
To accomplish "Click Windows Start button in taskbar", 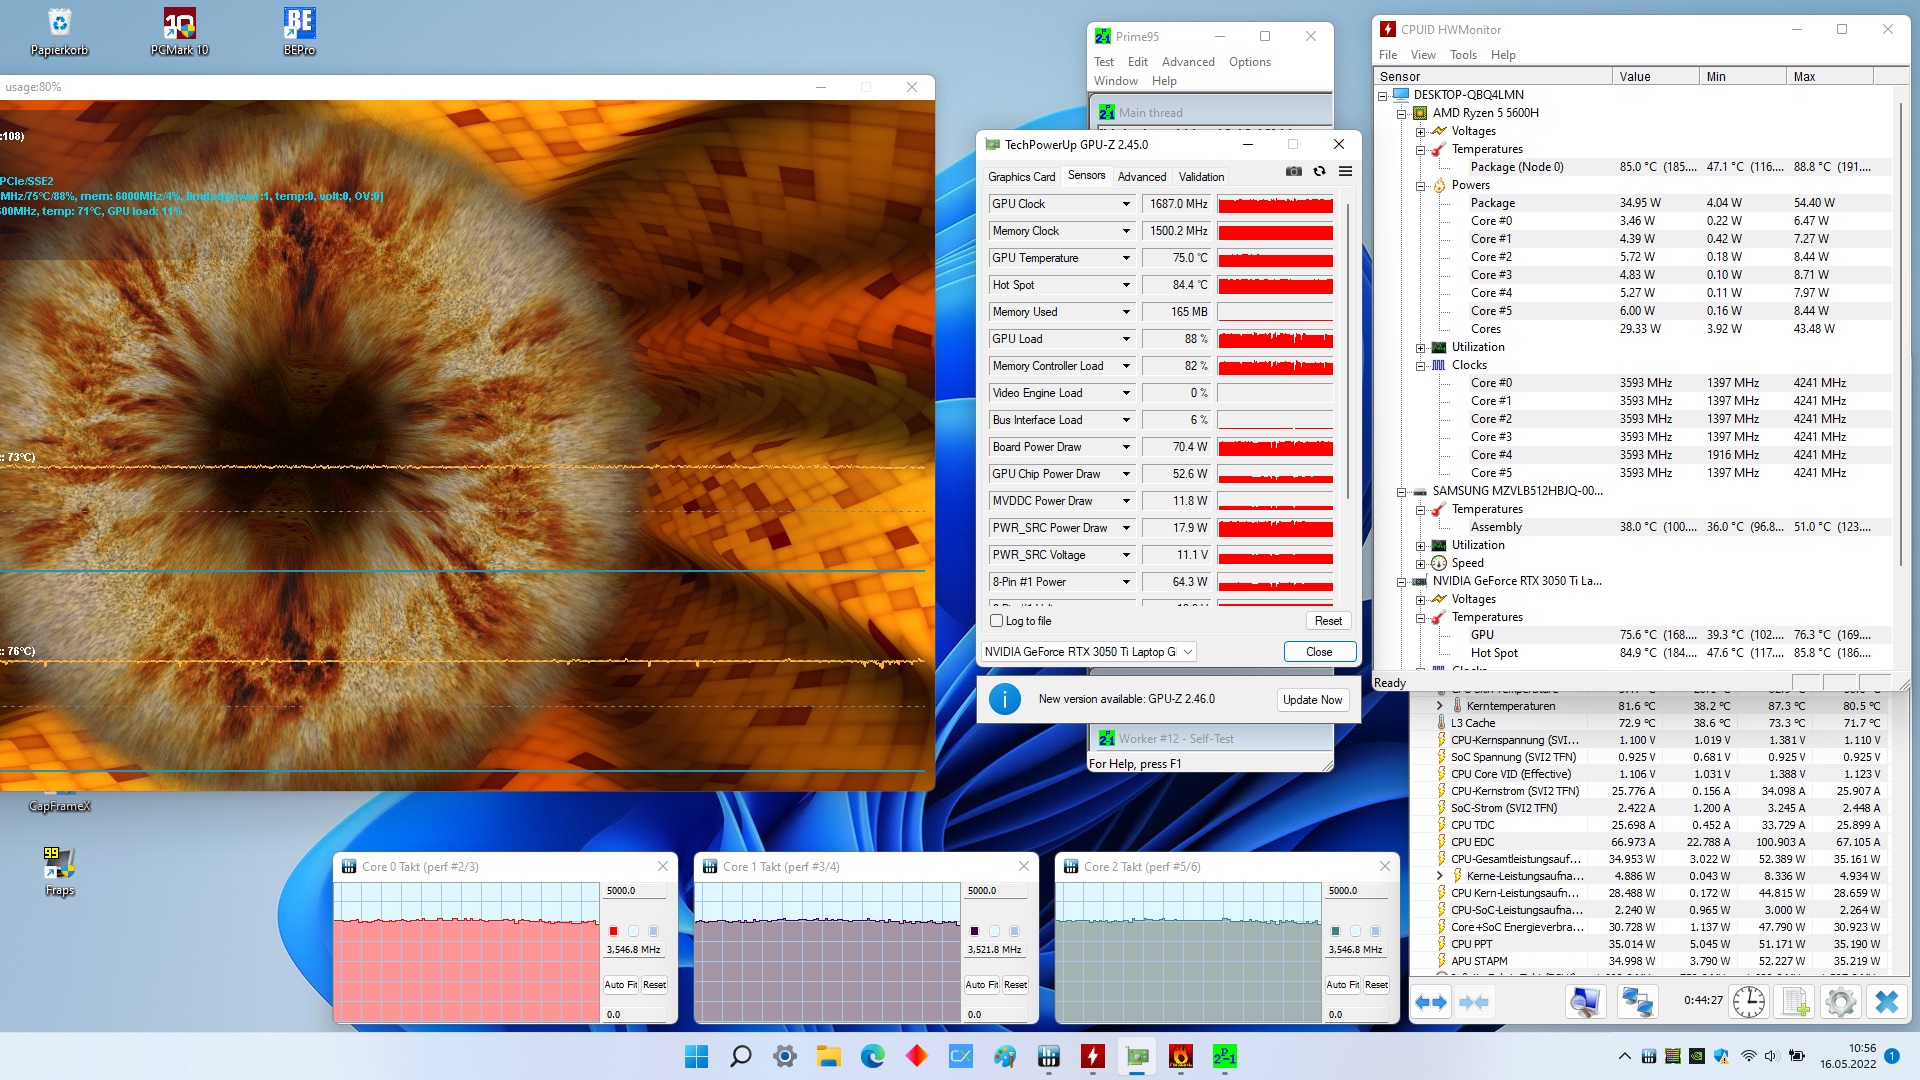I will [697, 1056].
